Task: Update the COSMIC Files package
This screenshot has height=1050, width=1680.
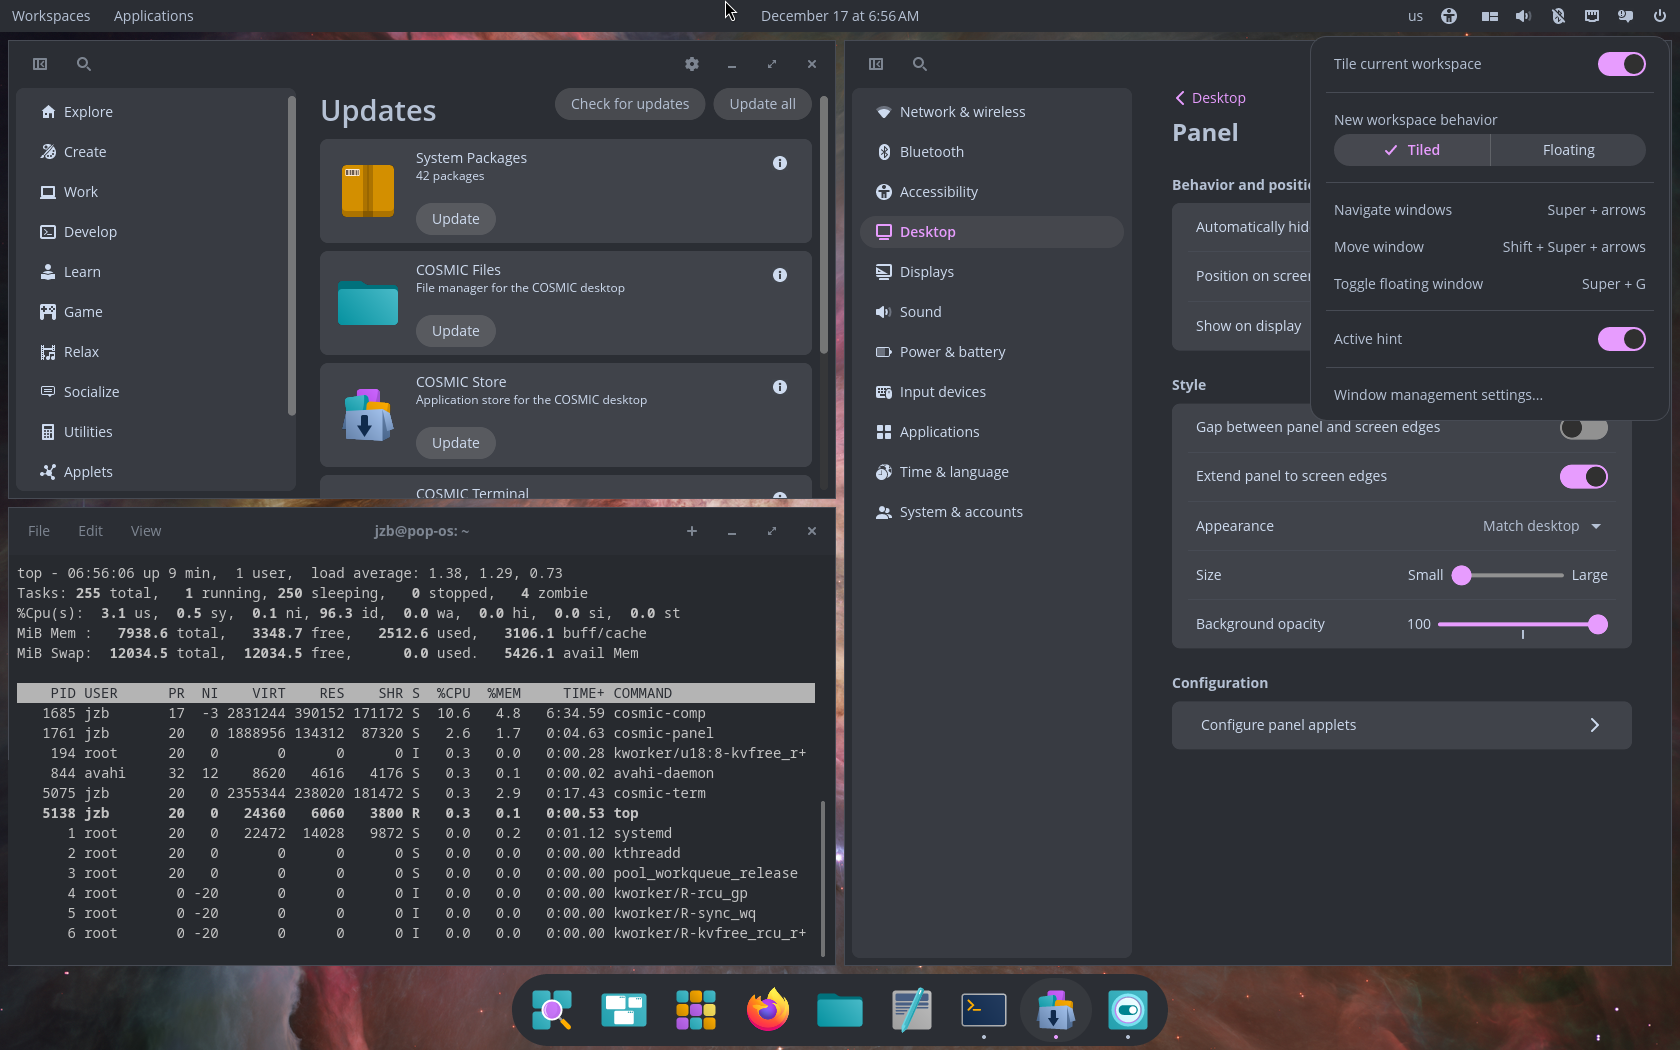Action: pos(455,330)
